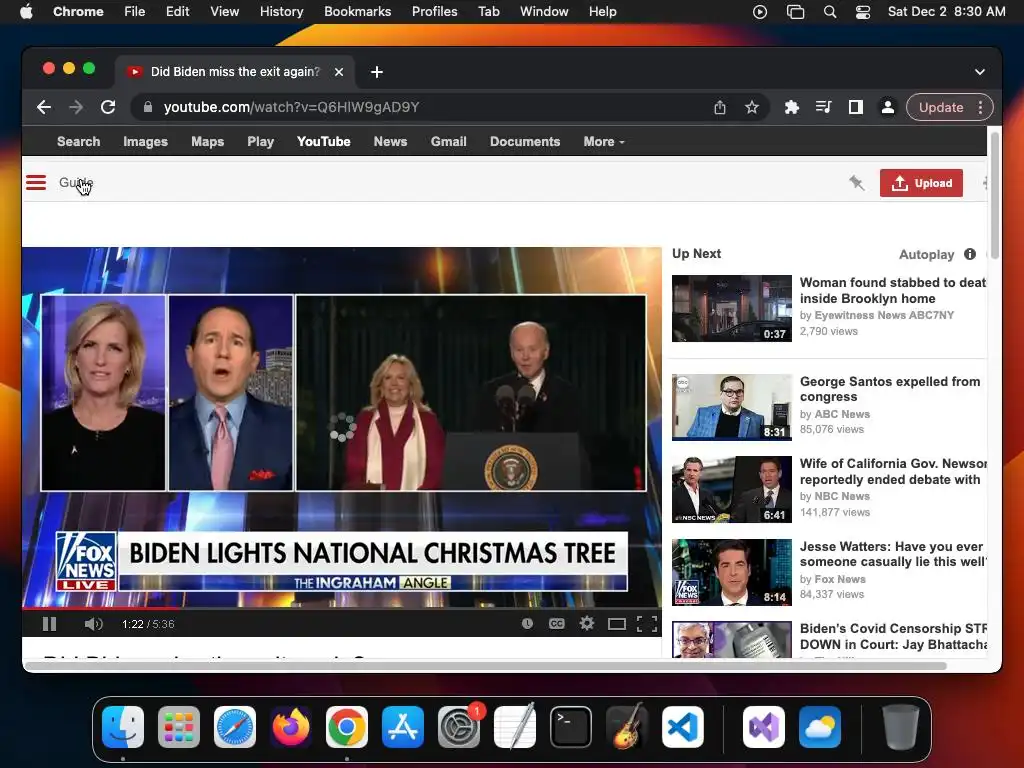Open Chrome extensions puzzle icon

[x=792, y=107]
